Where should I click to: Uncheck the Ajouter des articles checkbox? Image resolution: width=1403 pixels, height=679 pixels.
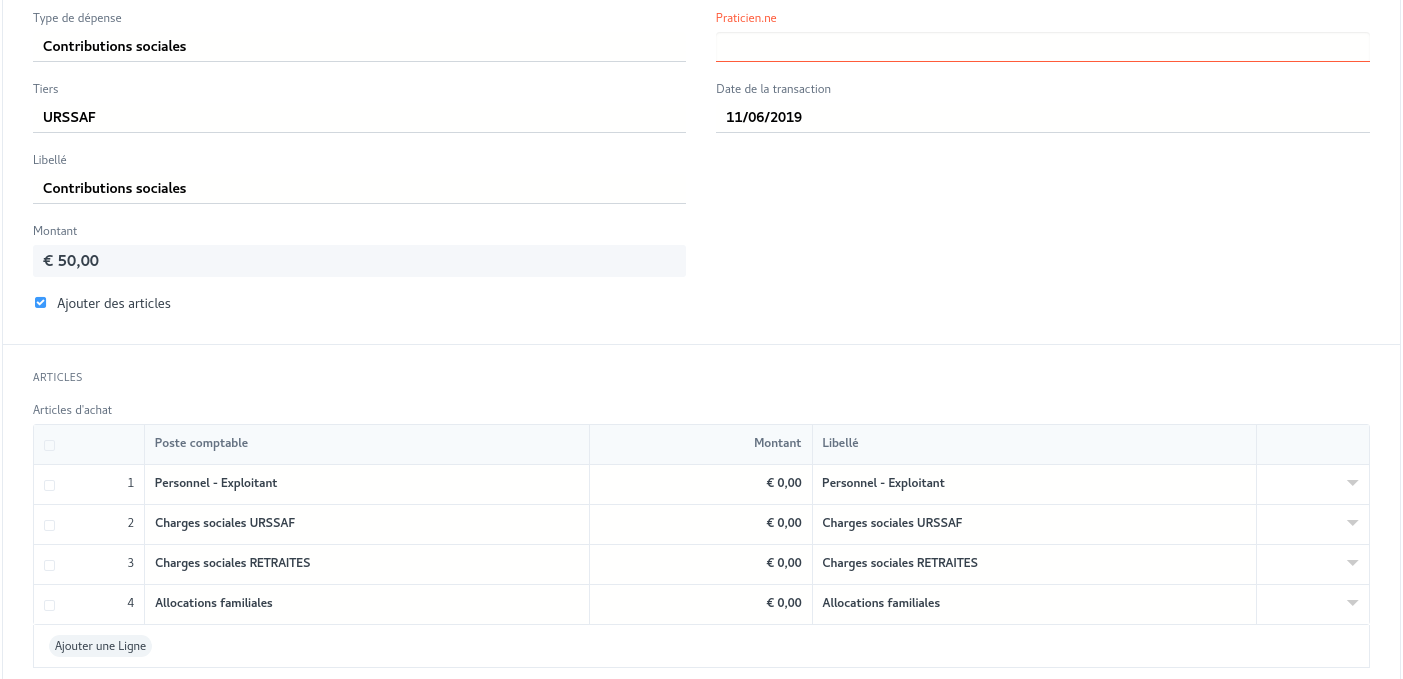41,303
